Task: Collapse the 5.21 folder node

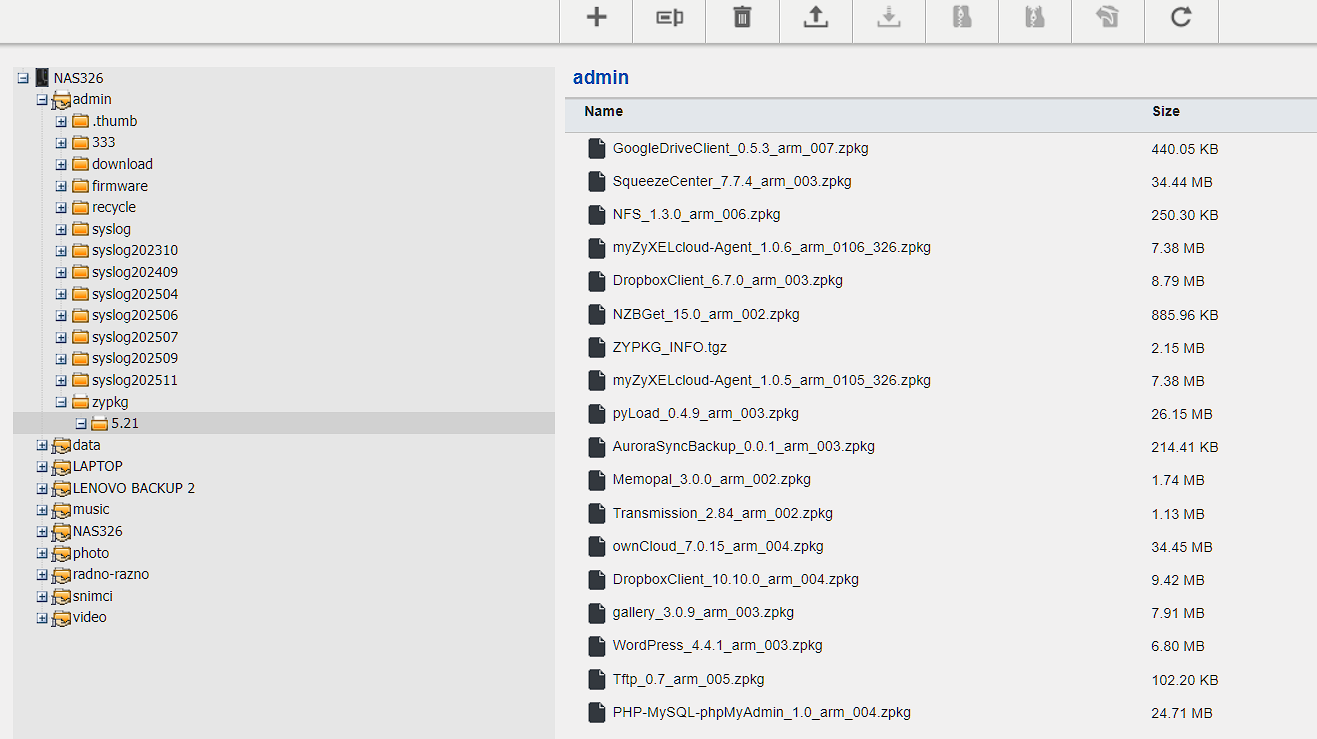Action: point(81,423)
